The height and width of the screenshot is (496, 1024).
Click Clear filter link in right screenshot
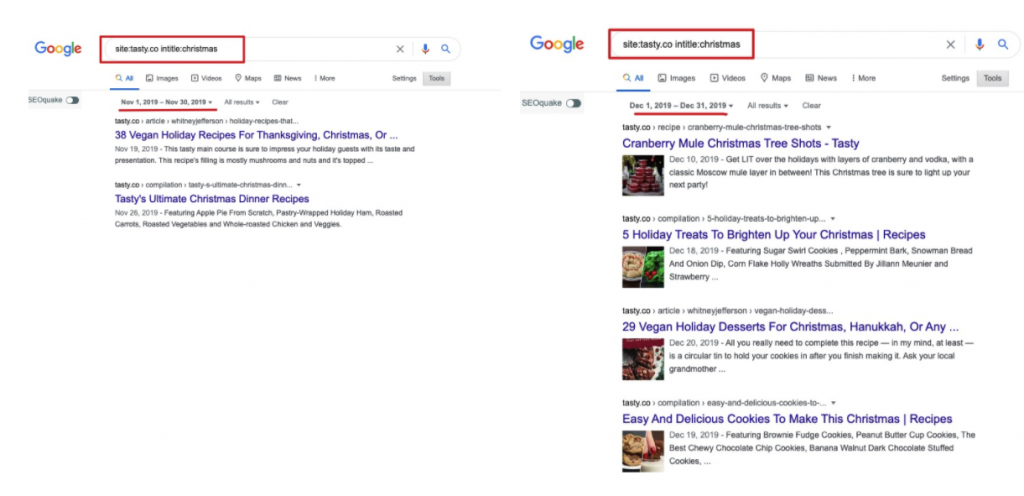pyautogui.click(x=812, y=105)
